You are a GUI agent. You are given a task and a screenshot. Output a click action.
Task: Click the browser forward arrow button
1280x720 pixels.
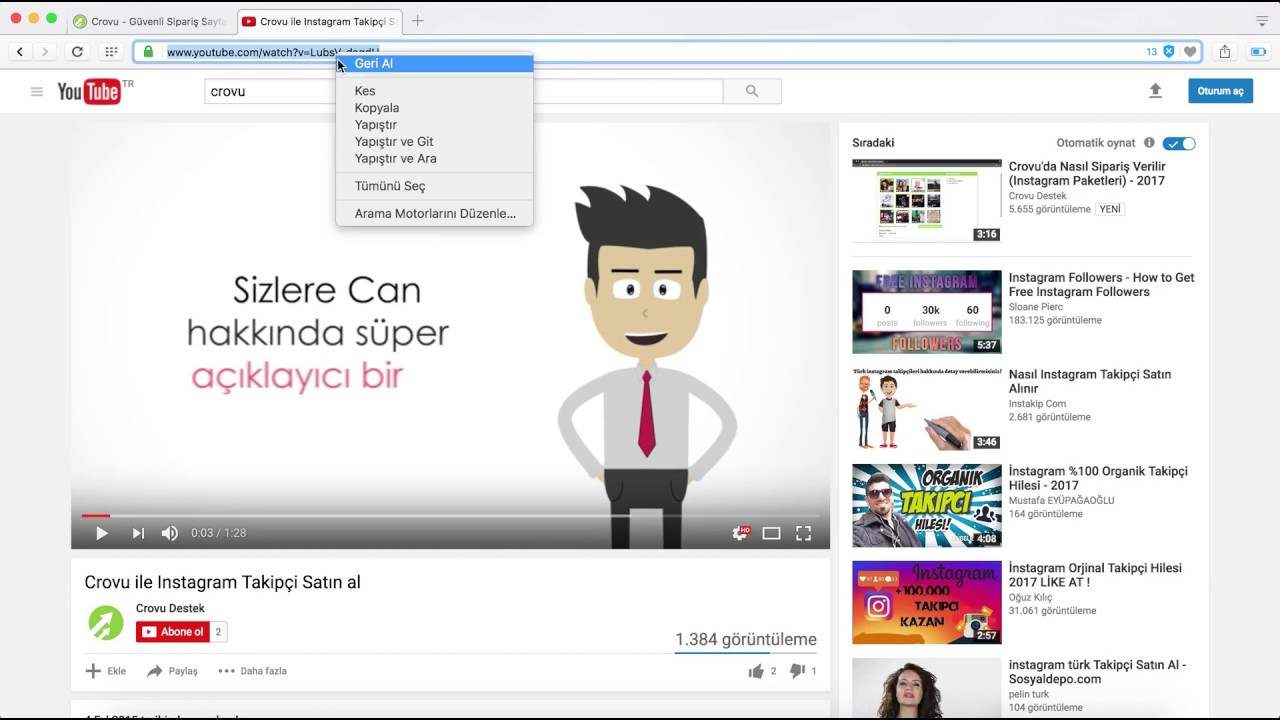coord(45,52)
